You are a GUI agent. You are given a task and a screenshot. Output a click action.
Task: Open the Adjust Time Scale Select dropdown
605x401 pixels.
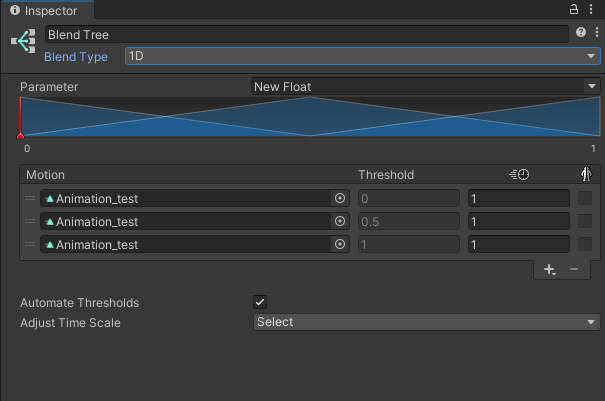pyautogui.click(x=427, y=322)
